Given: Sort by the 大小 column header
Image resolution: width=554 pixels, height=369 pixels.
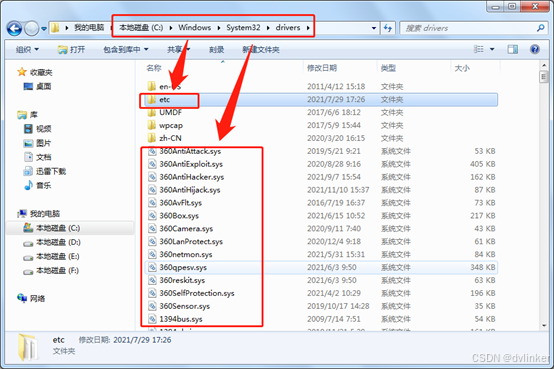Looking at the screenshot, I should pos(462,68).
